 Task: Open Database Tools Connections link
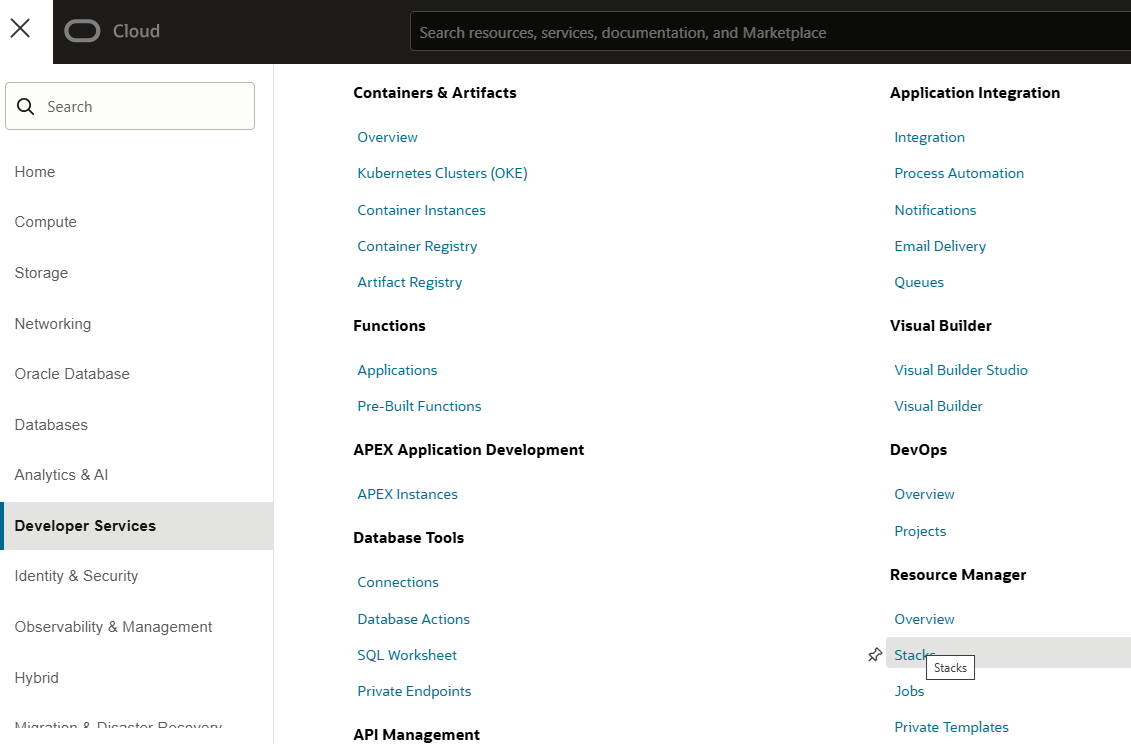tap(398, 582)
